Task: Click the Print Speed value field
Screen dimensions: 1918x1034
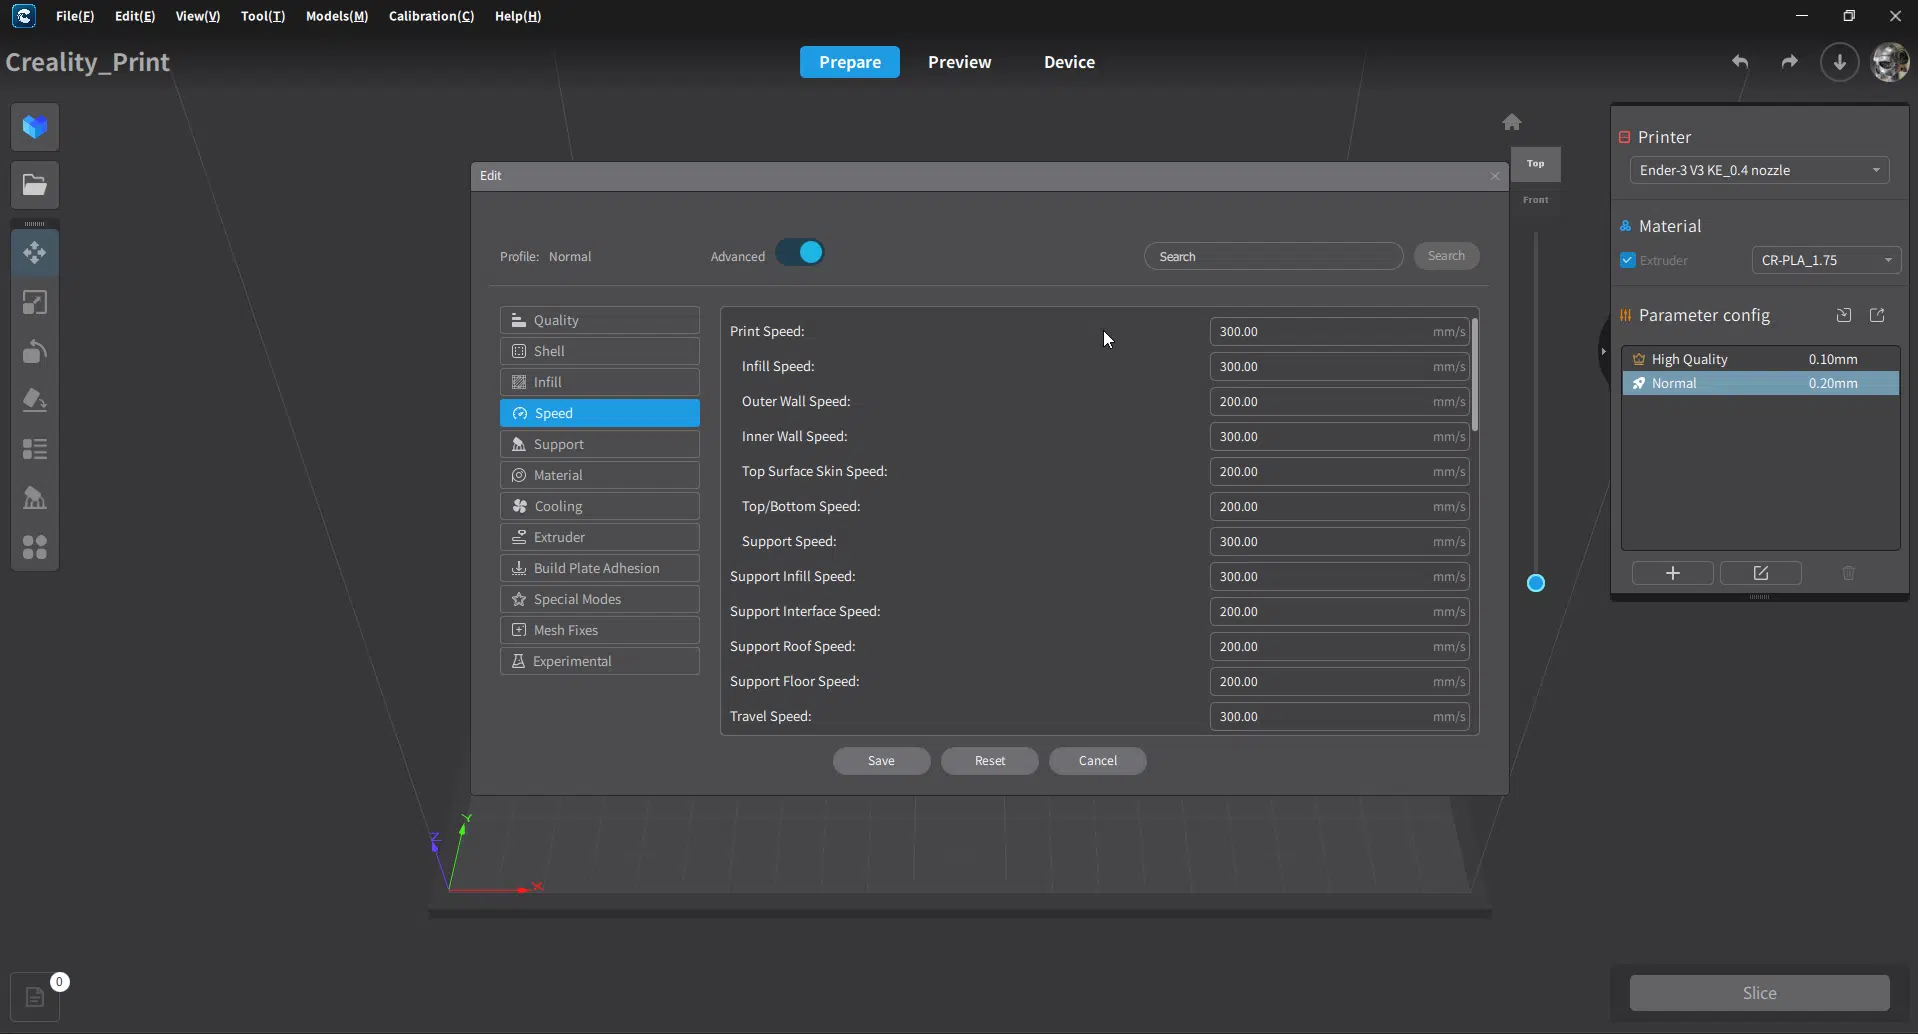Action: coord(1339,332)
